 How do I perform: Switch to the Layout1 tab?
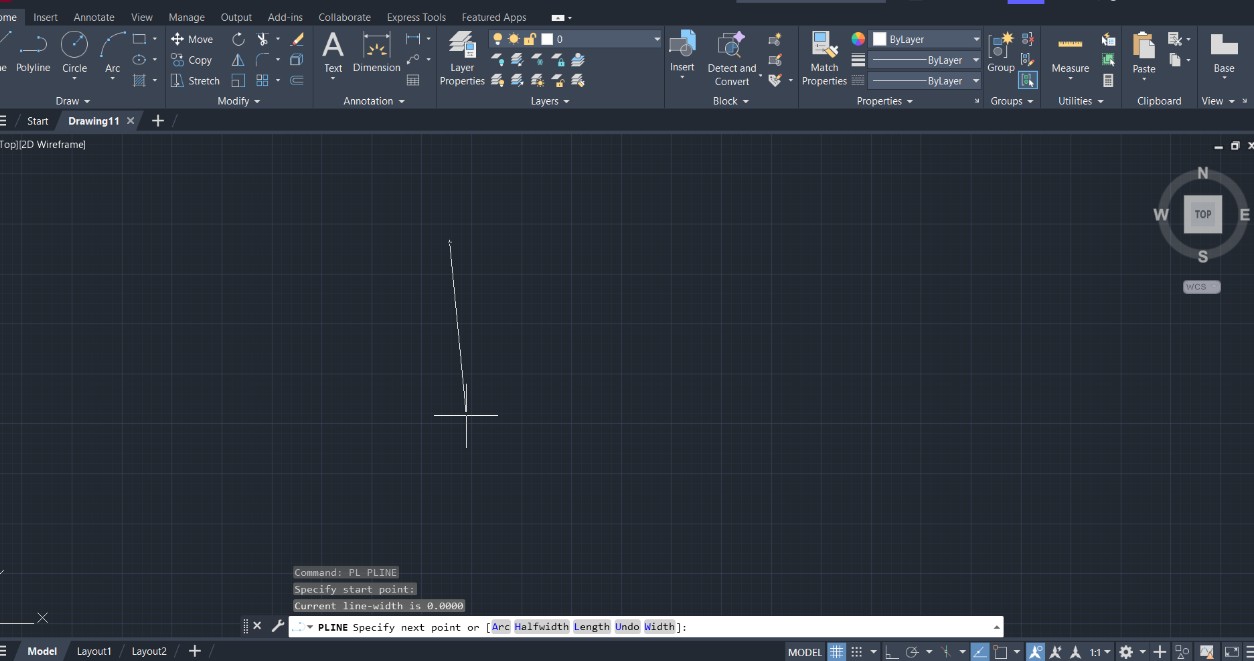click(94, 651)
